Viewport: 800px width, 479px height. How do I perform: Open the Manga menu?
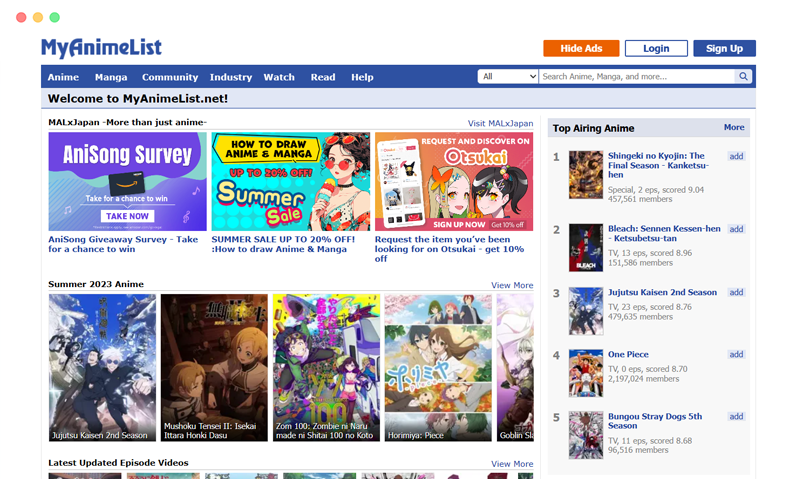point(111,77)
